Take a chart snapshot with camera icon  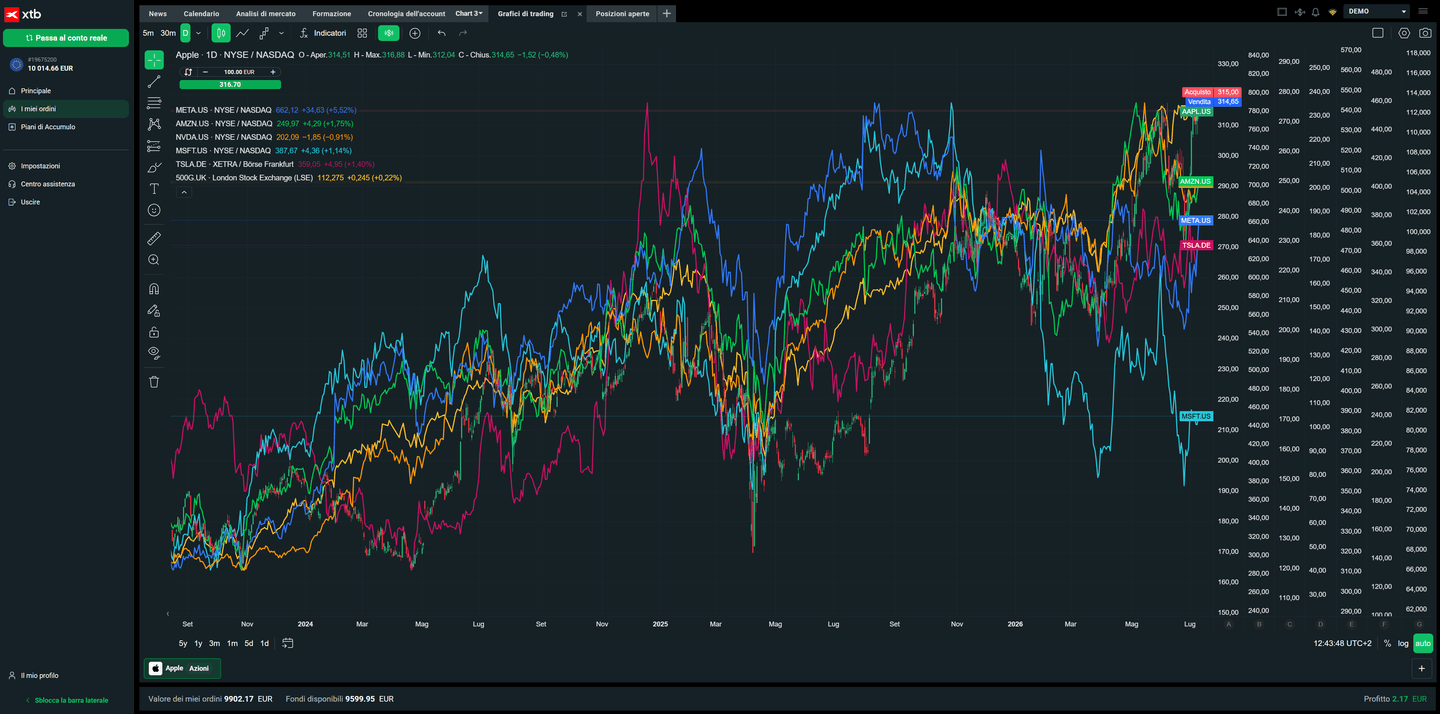1425,33
